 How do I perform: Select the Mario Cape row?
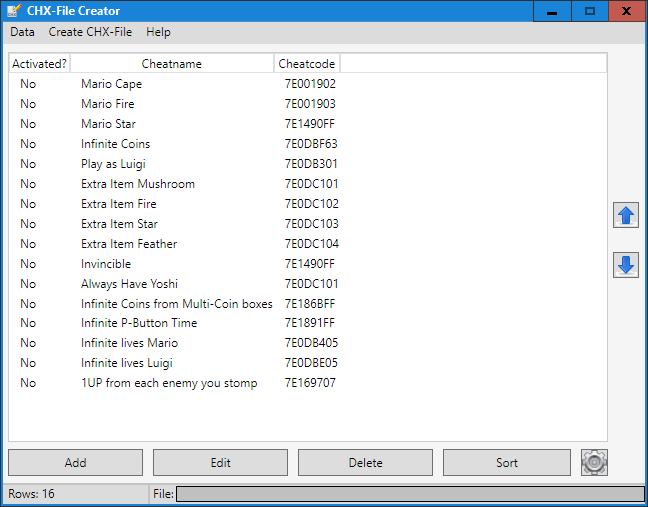pyautogui.click(x=308, y=84)
